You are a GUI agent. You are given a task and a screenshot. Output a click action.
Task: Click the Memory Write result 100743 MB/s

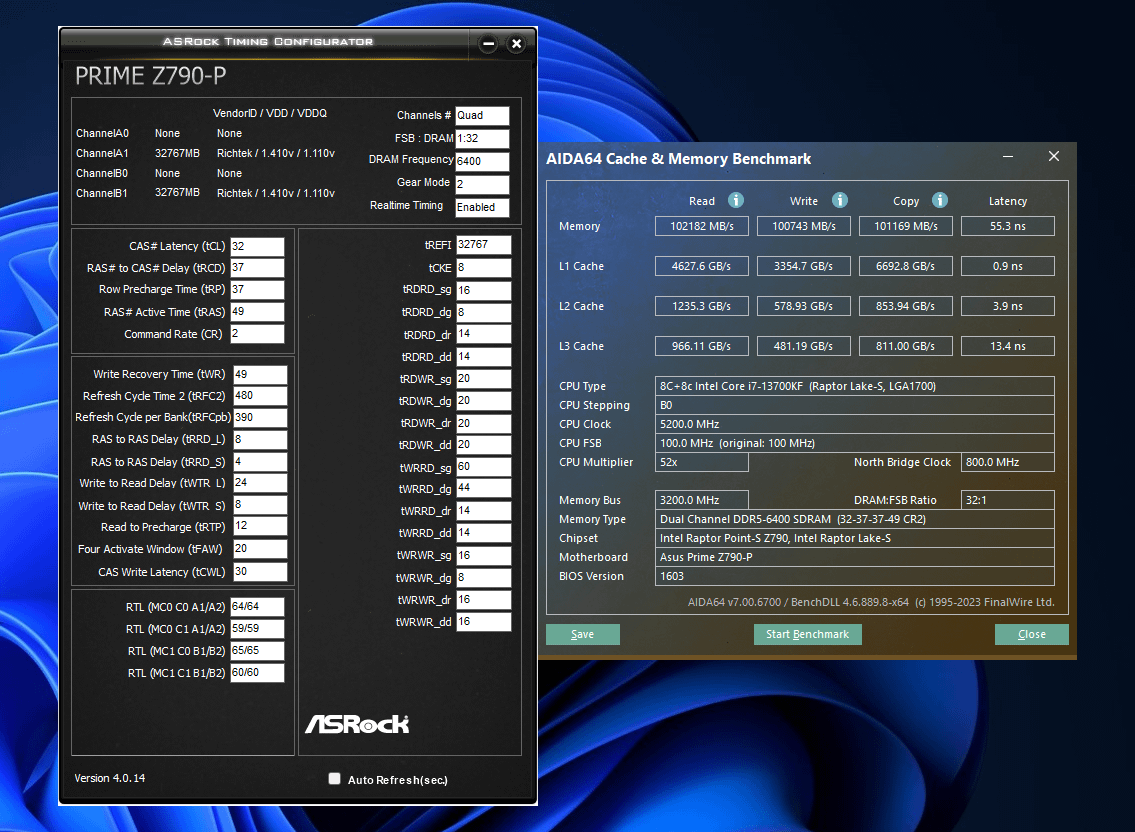pyautogui.click(x=804, y=226)
